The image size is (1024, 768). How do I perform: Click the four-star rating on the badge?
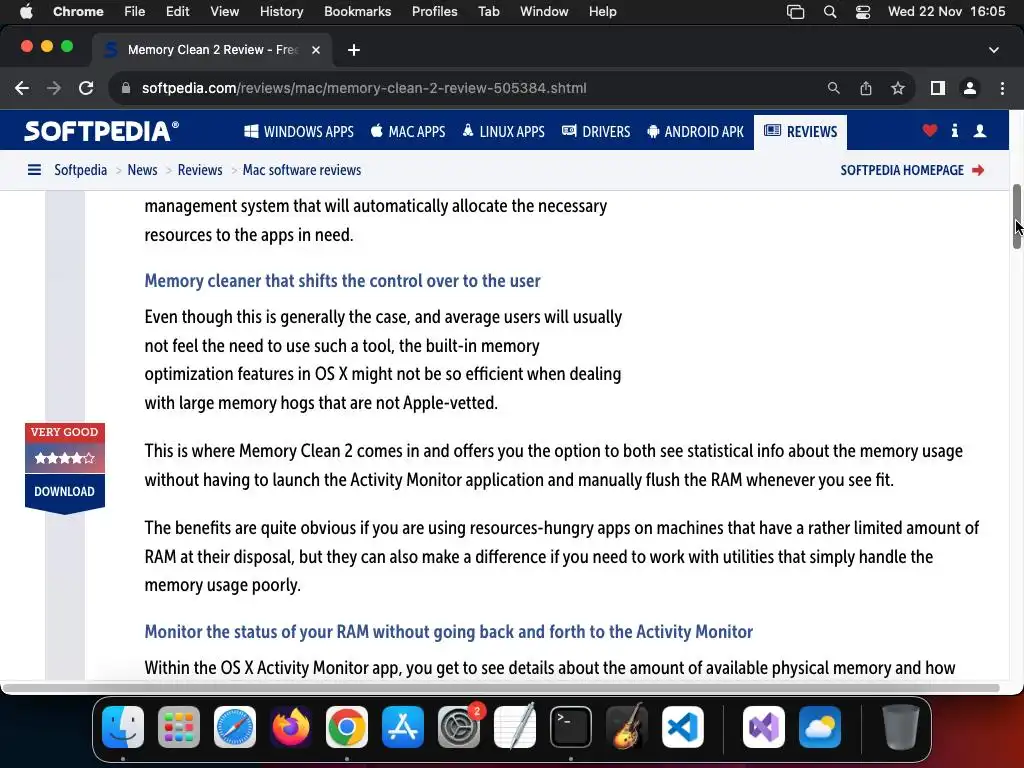pyautogui.click(x=65, y=458)
